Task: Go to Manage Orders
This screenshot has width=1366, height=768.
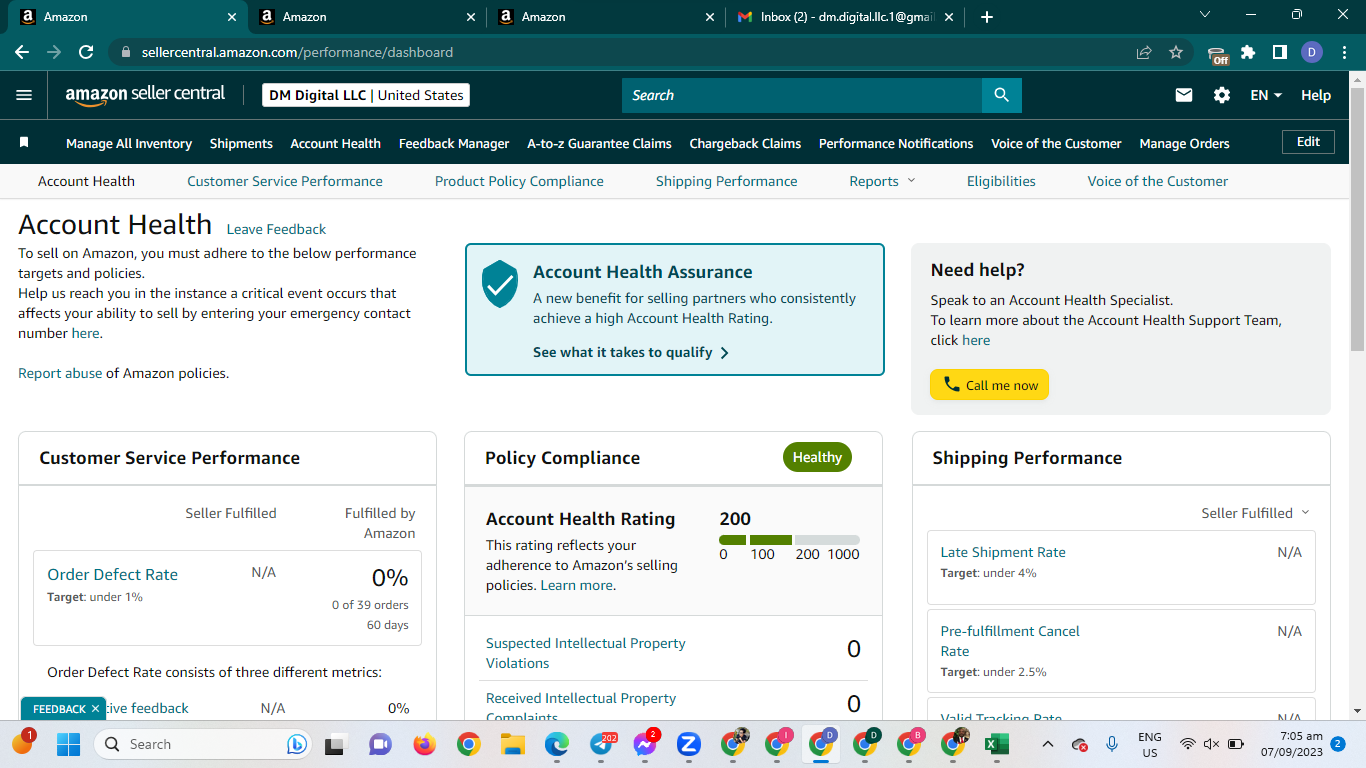Action: coord(1184,143)
